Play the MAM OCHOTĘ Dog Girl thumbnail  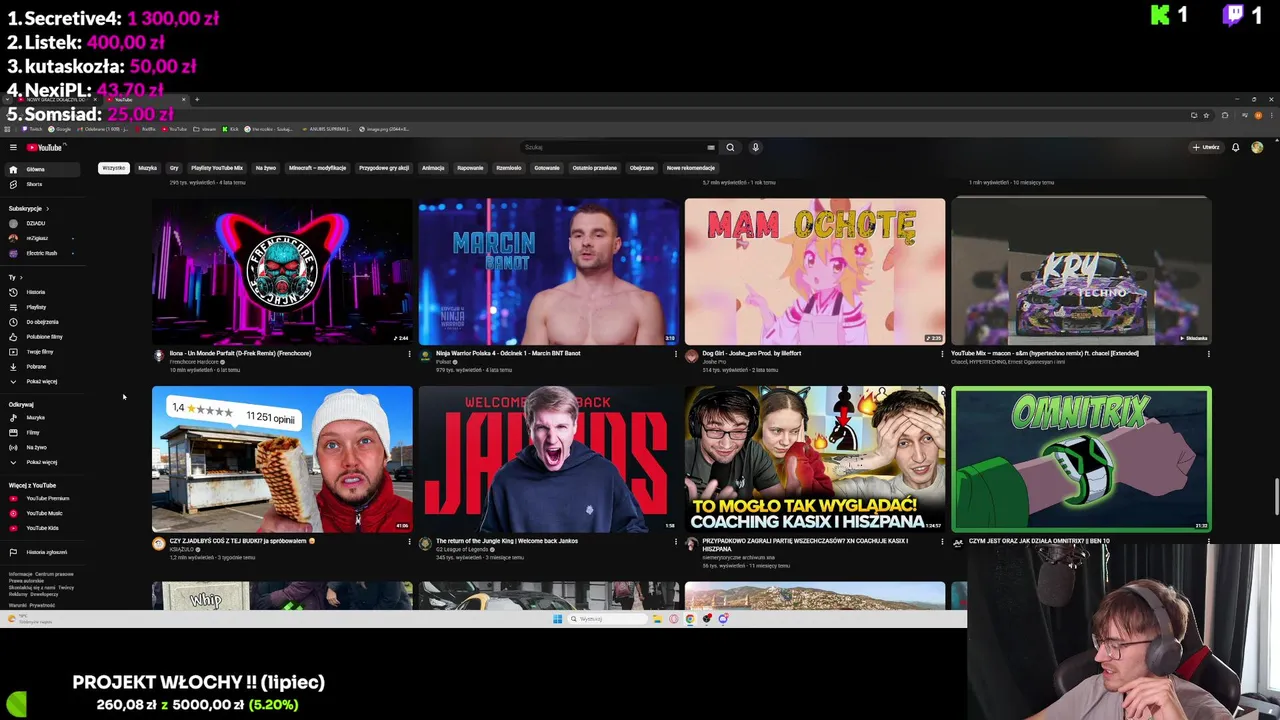pyautogui.click(x=815, y=271)
